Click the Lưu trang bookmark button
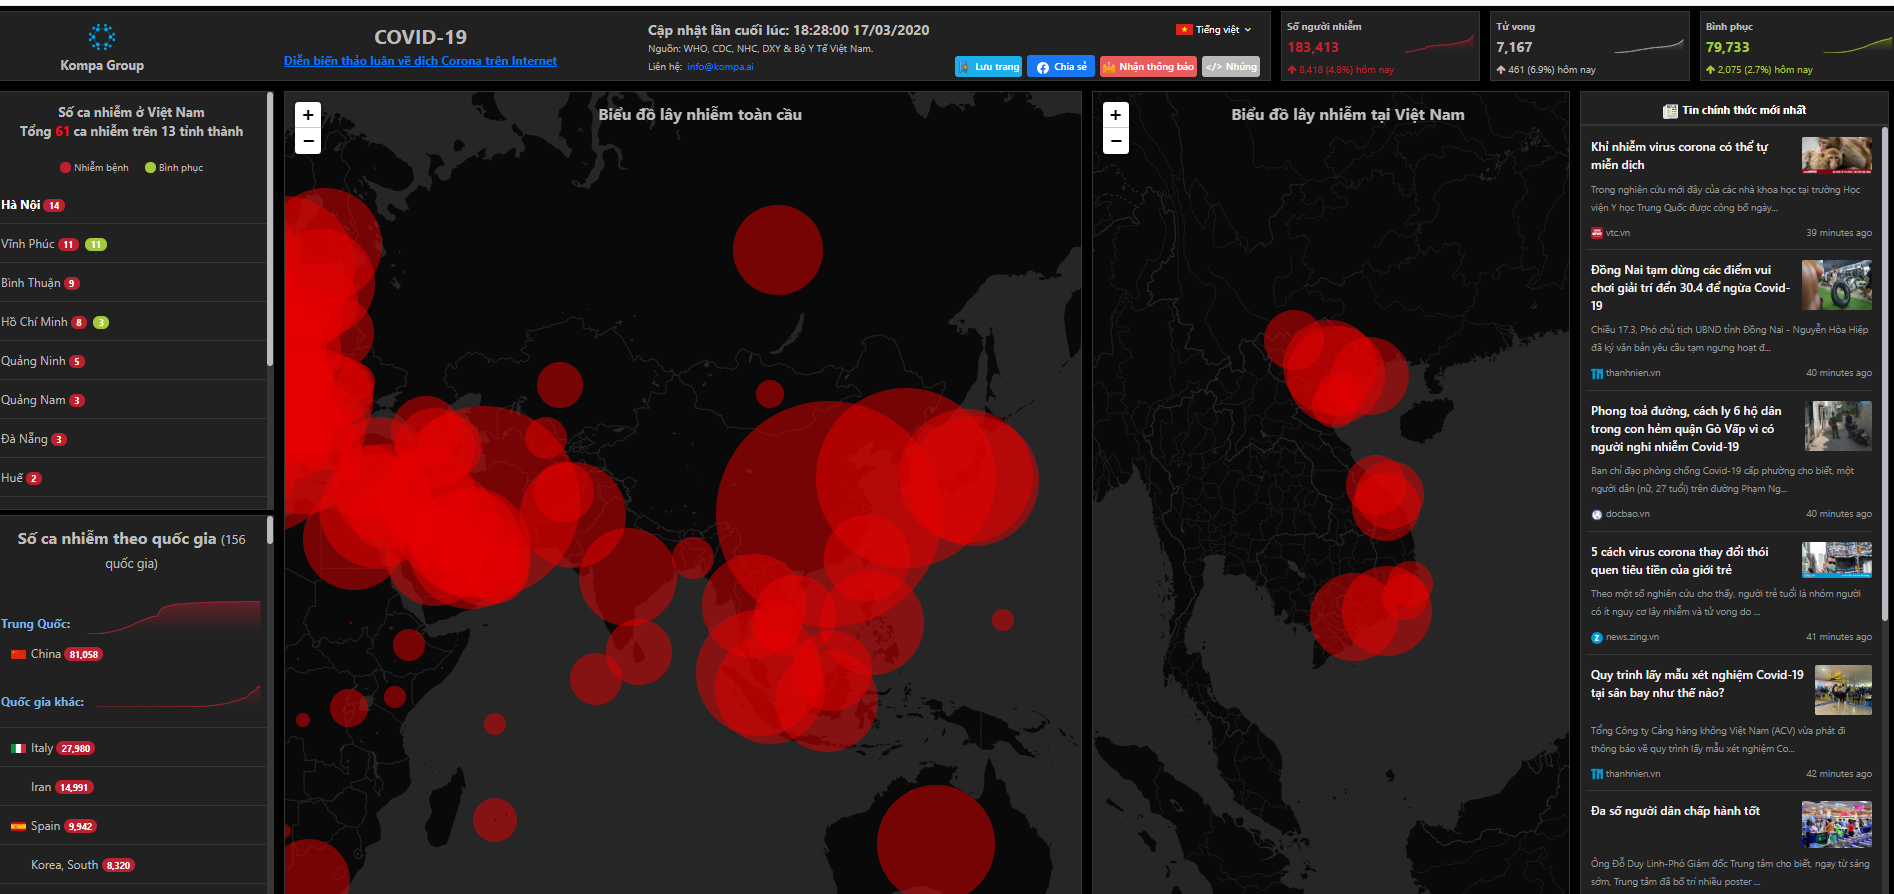The height and width of the screenshot is (894, 1894). click(989, 67)
